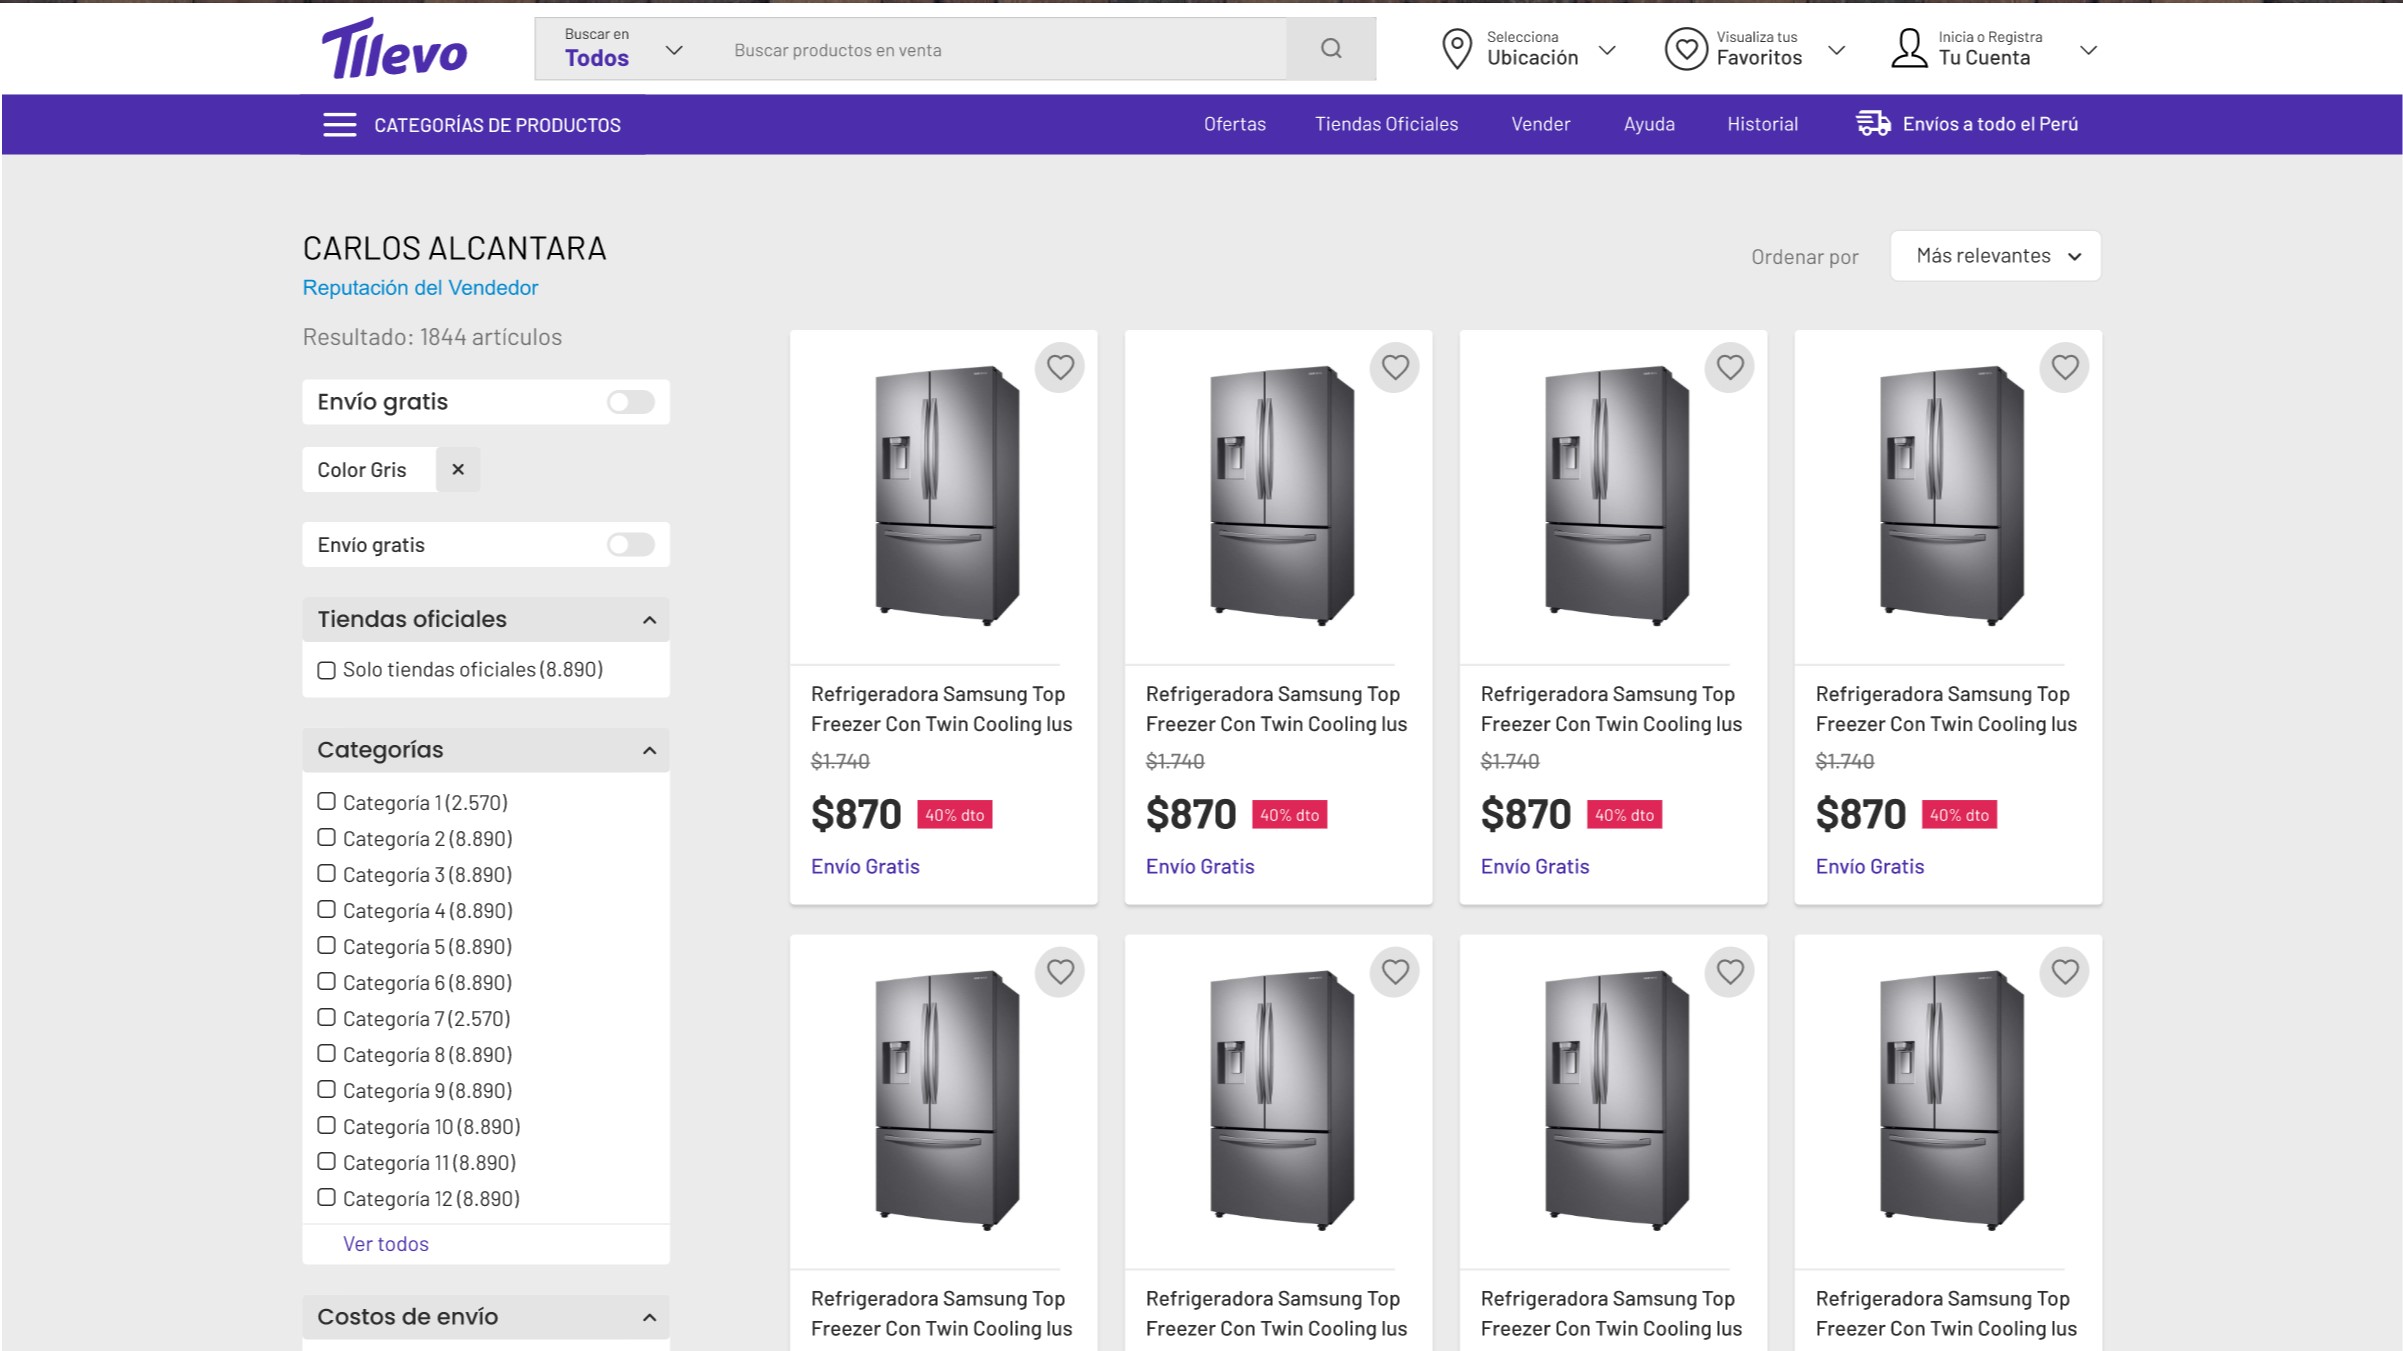This screenshot has width=2403, height=1351.
Task: Click Resultado: 1844 artículos text
Action: (x=432, y=337)
